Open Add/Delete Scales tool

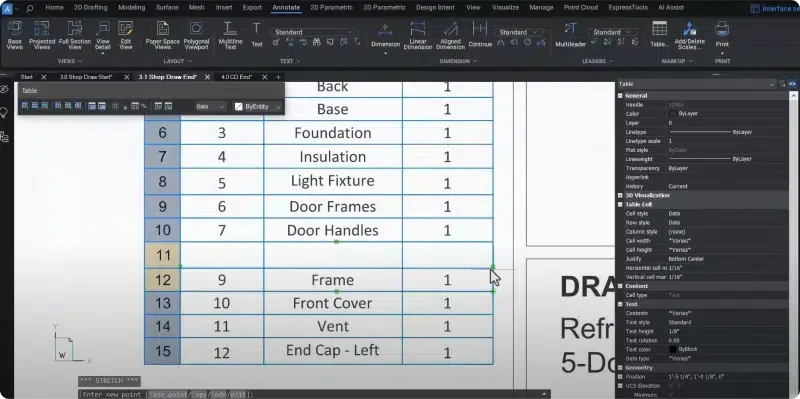pos(690,35)
